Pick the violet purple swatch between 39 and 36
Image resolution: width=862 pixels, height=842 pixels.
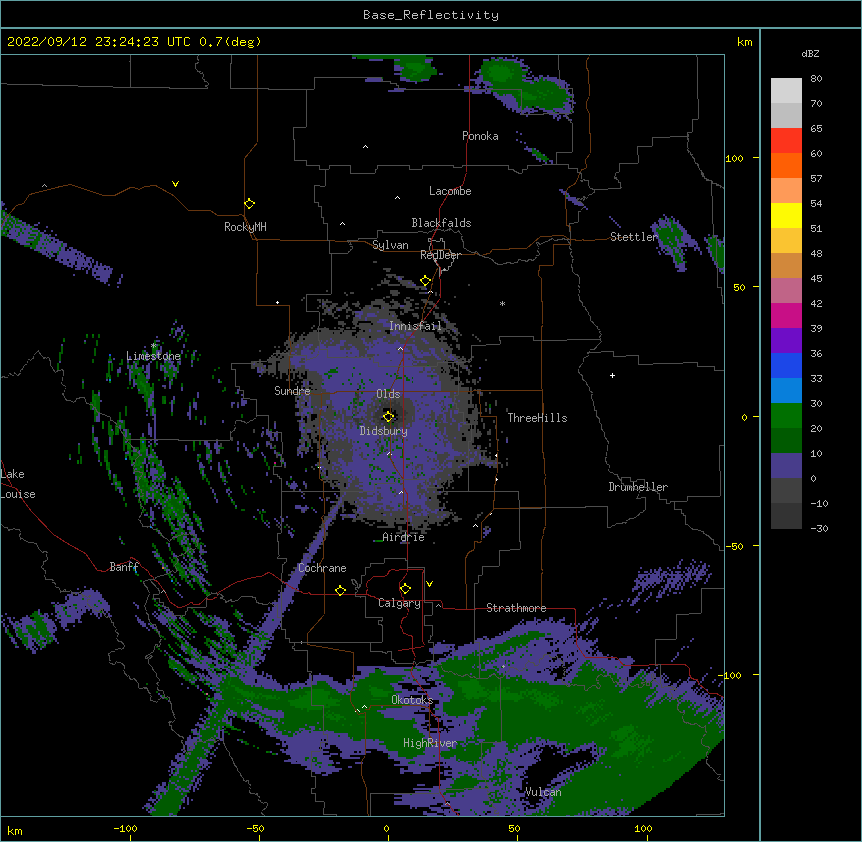(x=786, y=340)
